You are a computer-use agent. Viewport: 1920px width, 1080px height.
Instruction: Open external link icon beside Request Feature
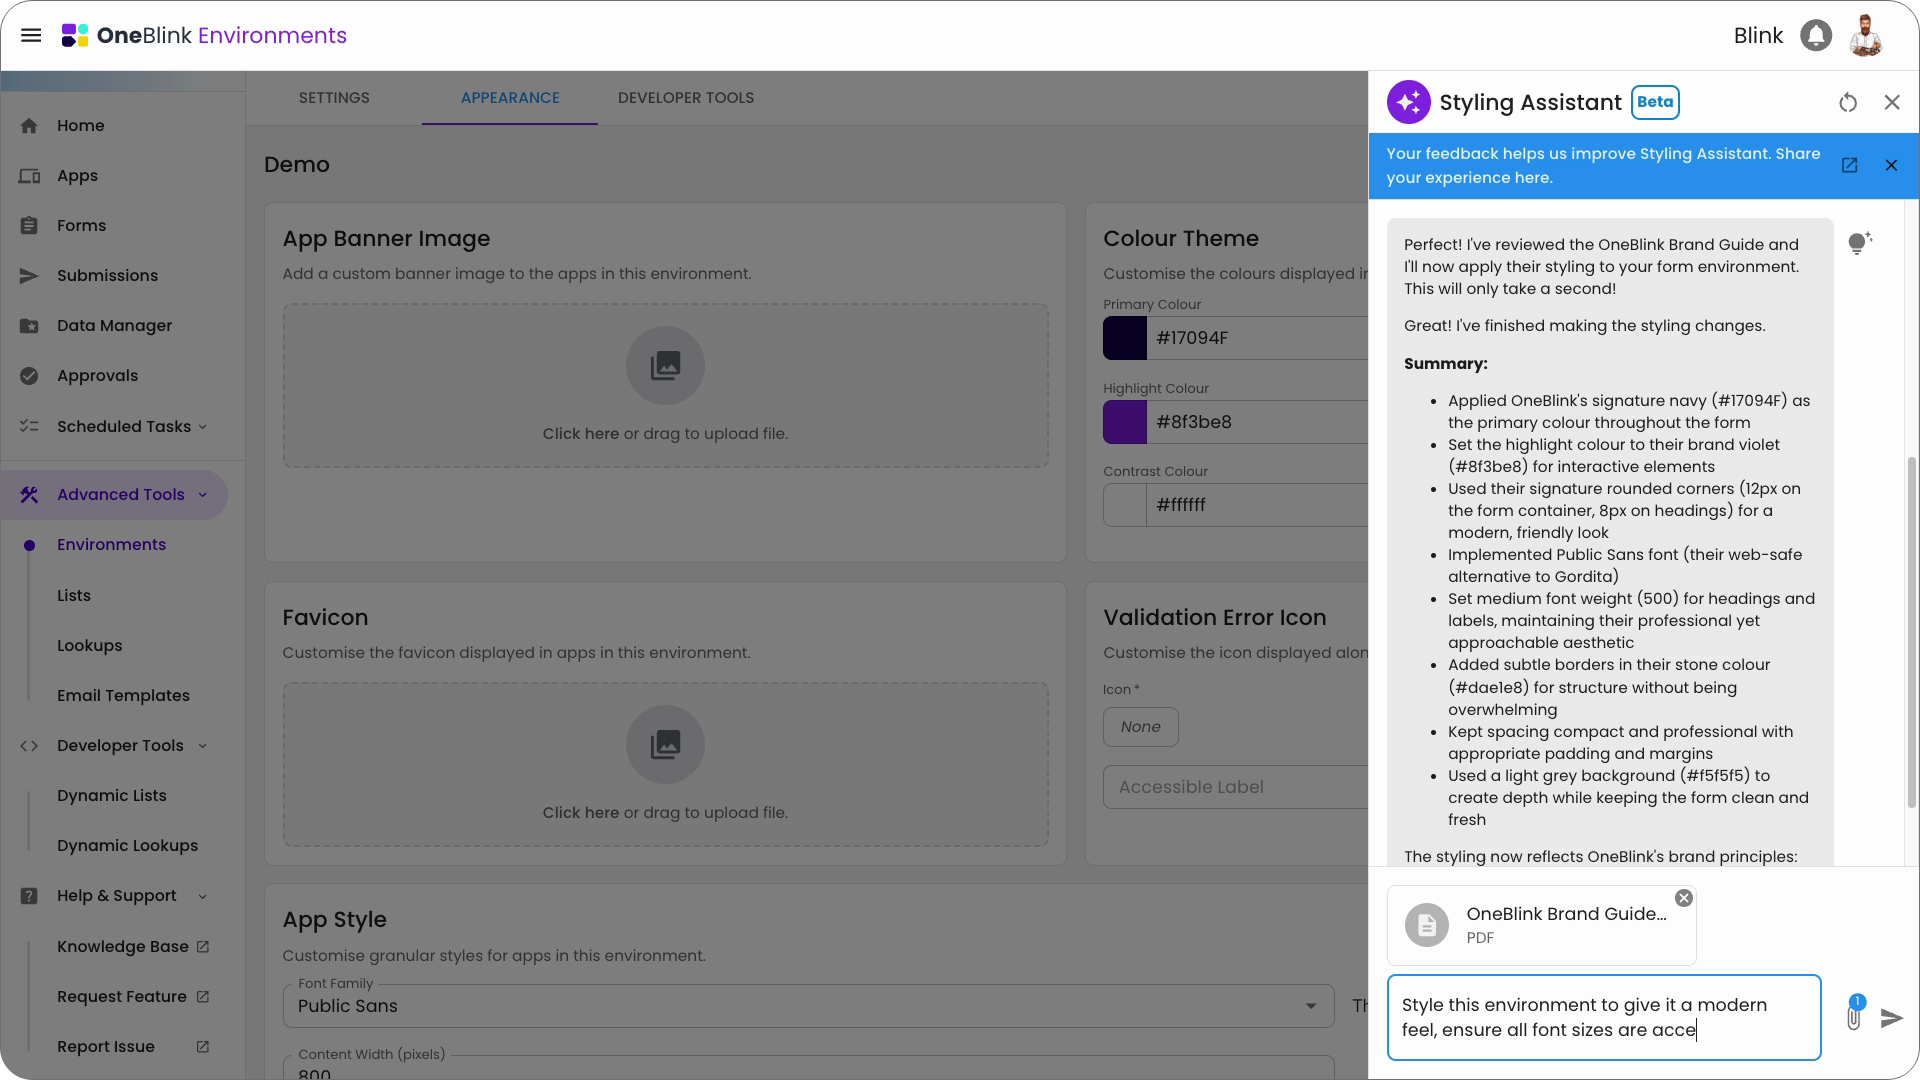pyautogui.click(x=203, y=996)
